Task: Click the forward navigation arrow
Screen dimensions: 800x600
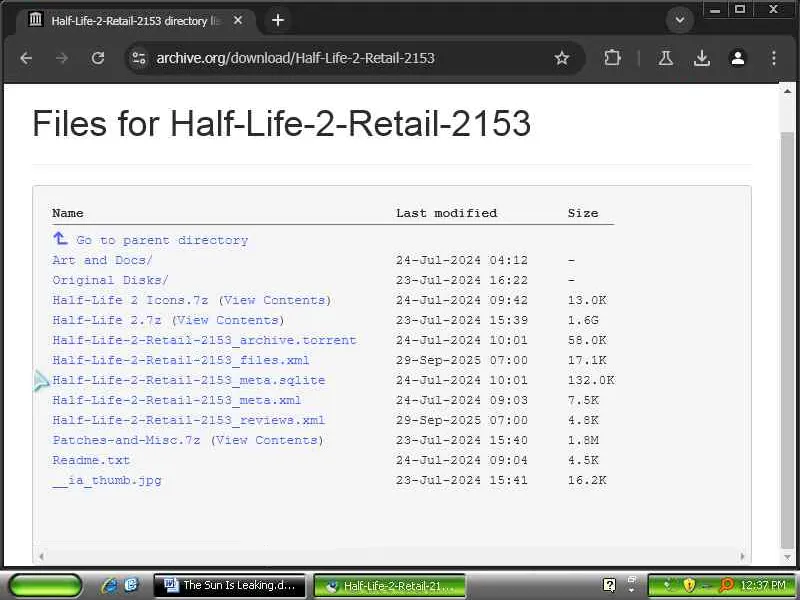Action: (x=62, y=58)
